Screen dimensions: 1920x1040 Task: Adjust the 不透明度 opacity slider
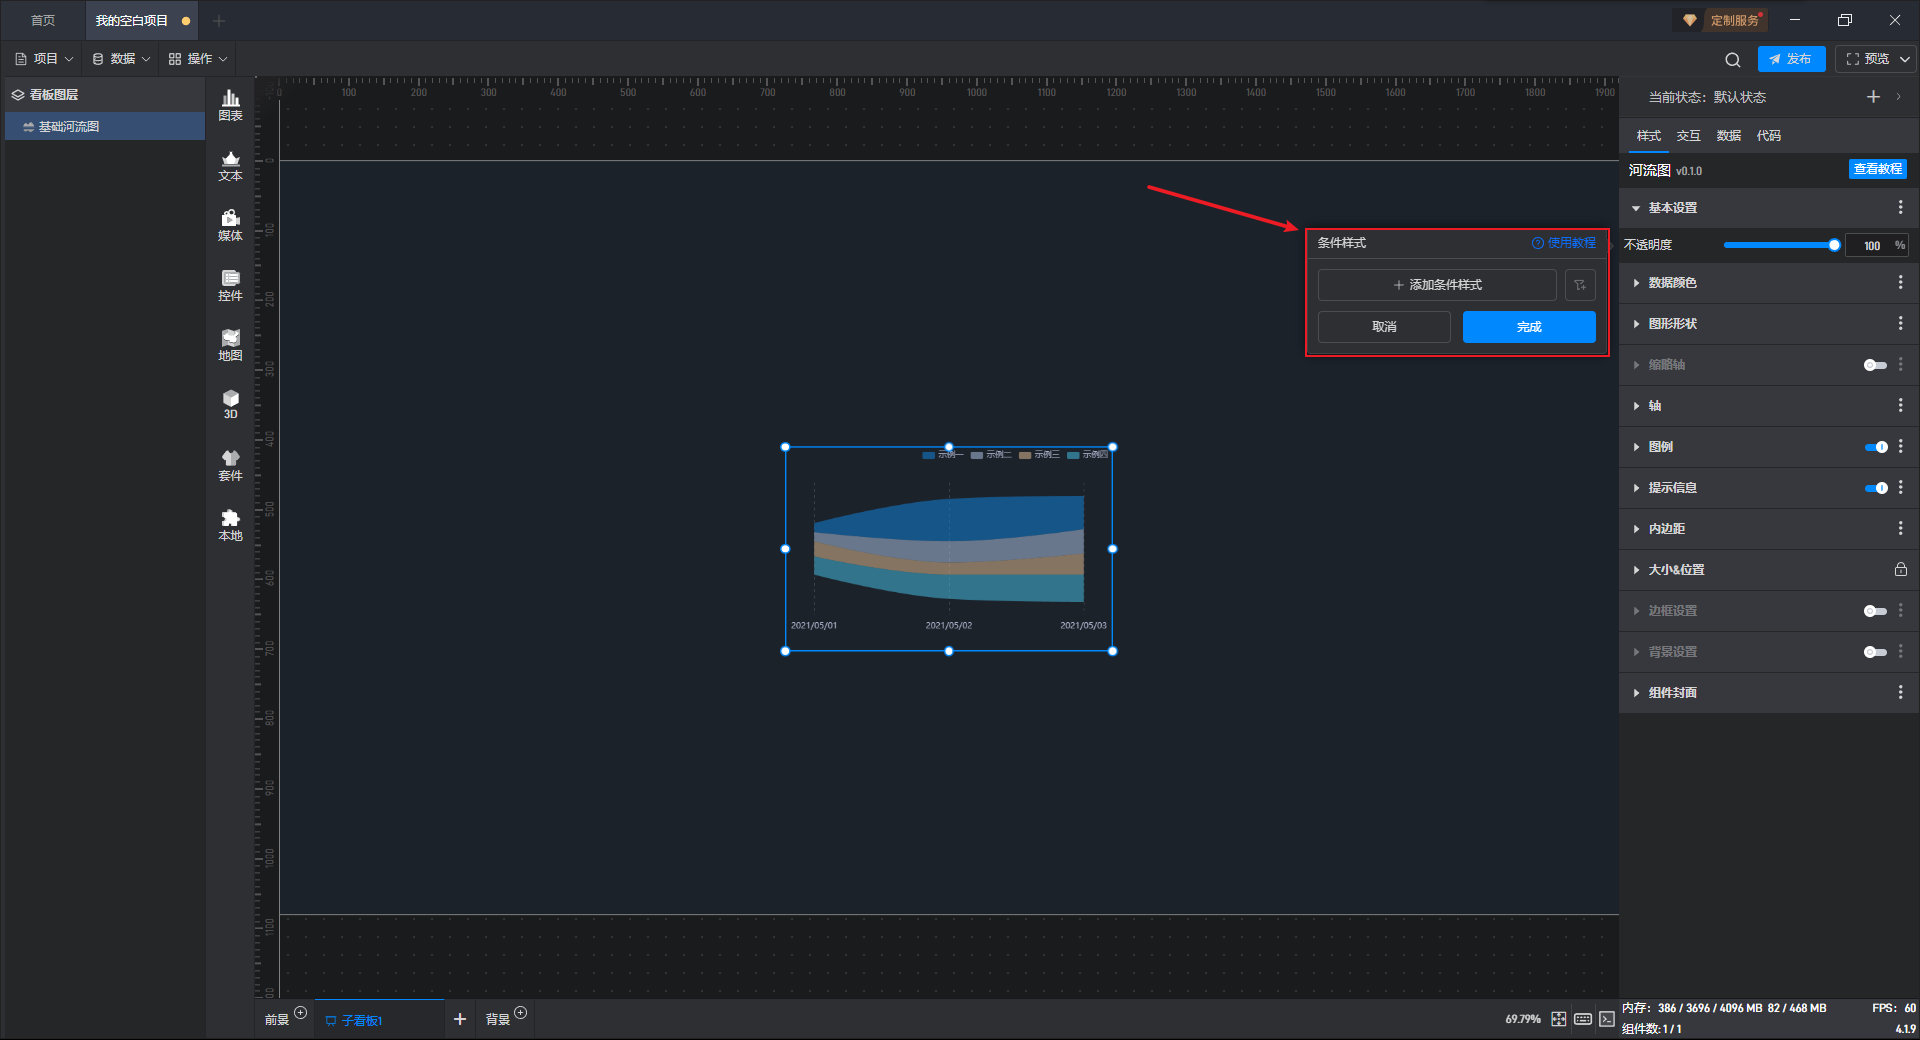point(1781,245)
